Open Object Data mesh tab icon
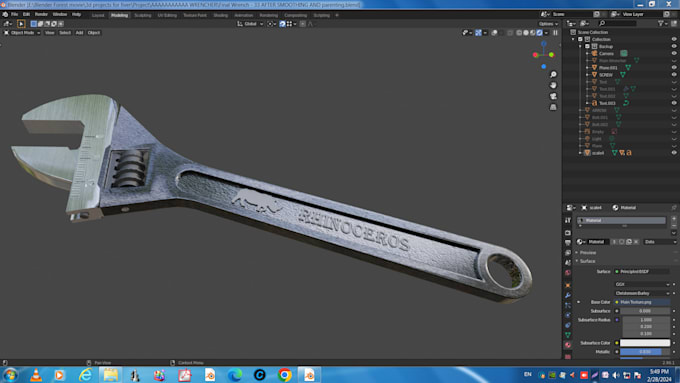 tap(568, 335)
